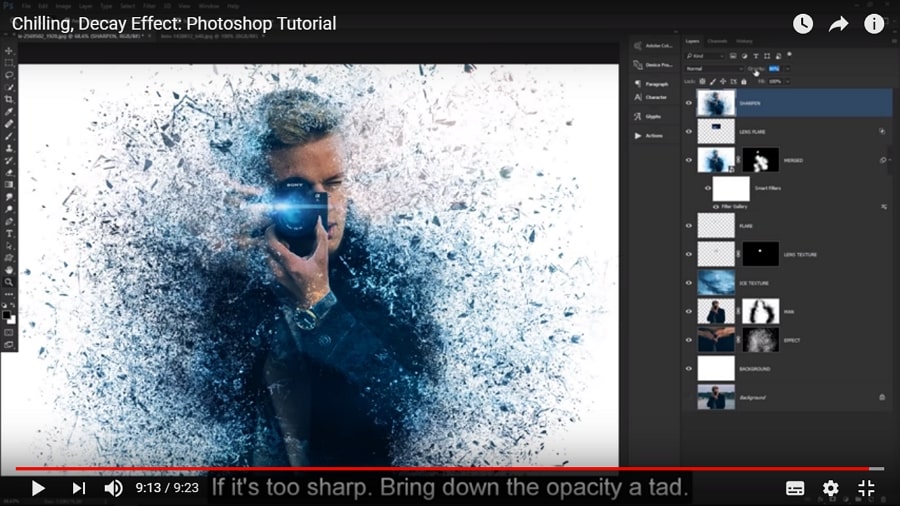
Task: Click the Watch Later clock icon
Action: [x=803, y=24]
